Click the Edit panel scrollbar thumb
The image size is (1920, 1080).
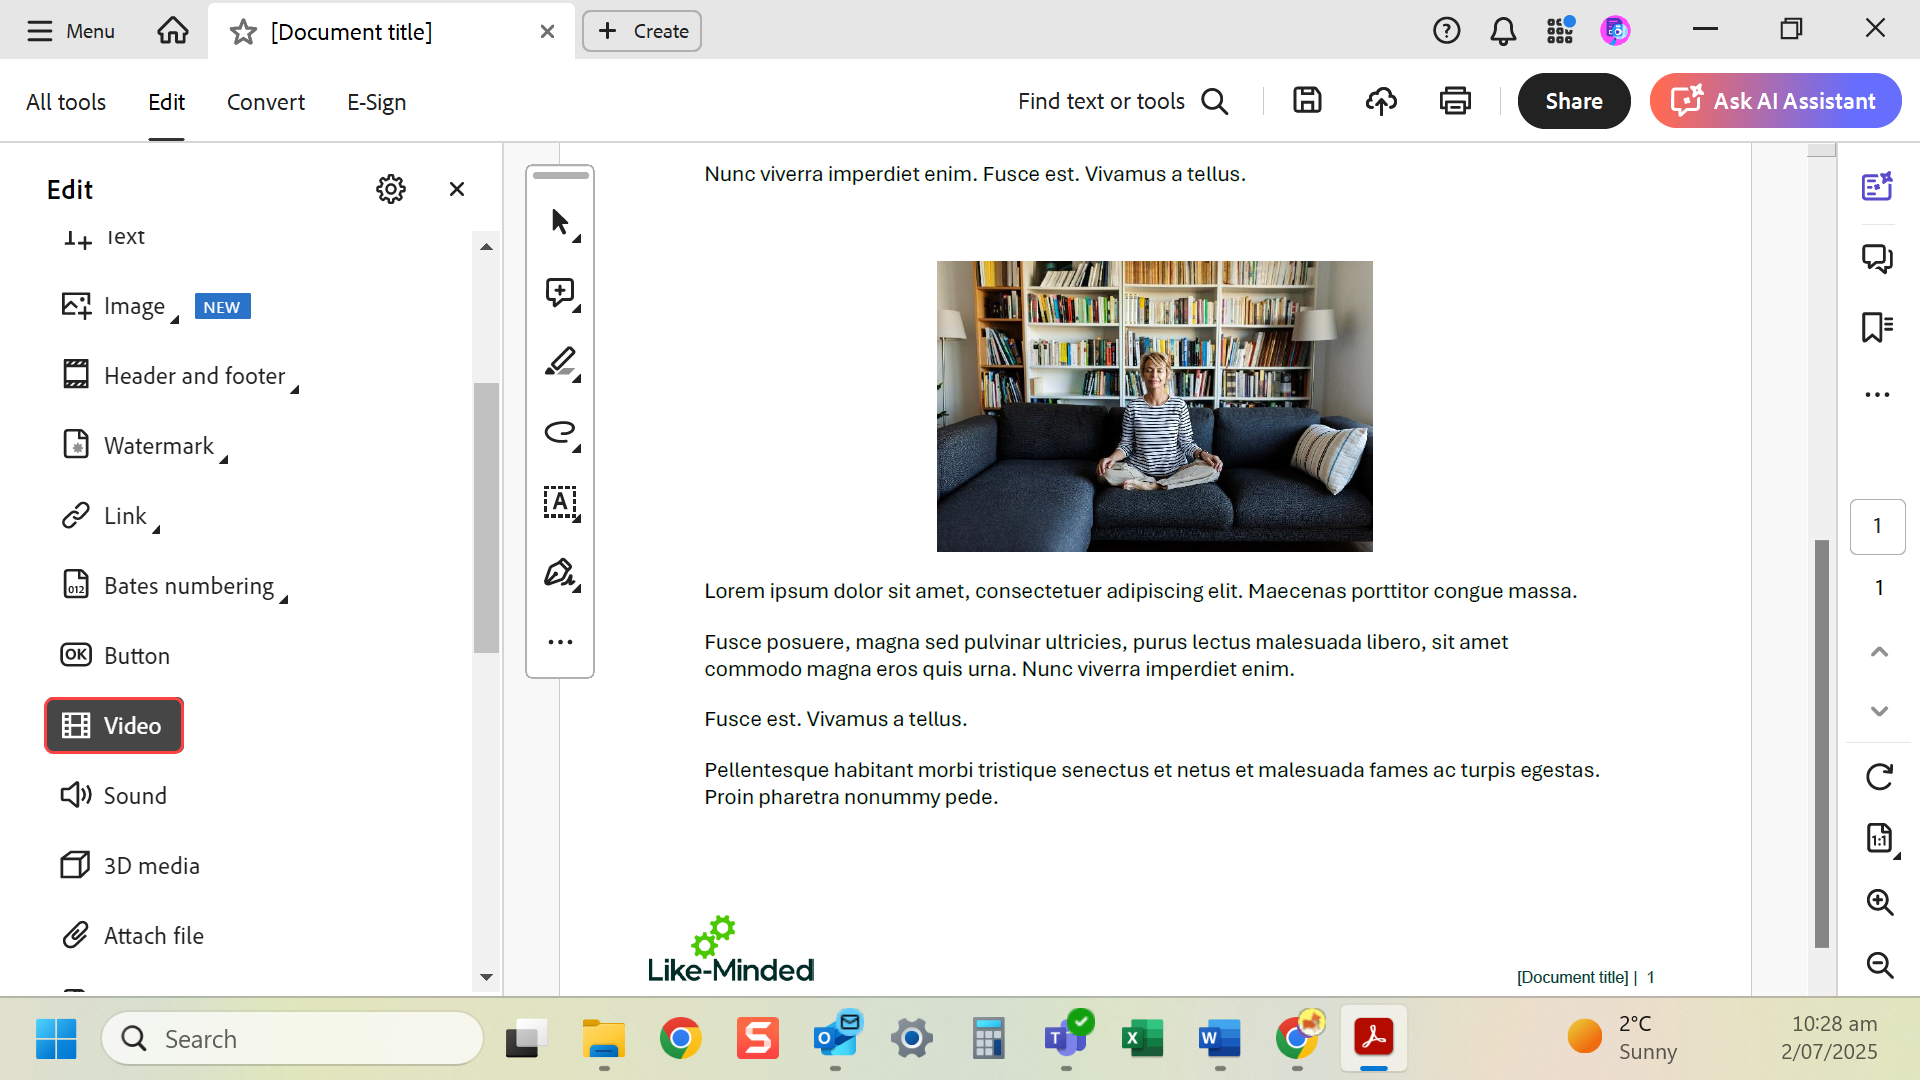(x=486, y=518)
